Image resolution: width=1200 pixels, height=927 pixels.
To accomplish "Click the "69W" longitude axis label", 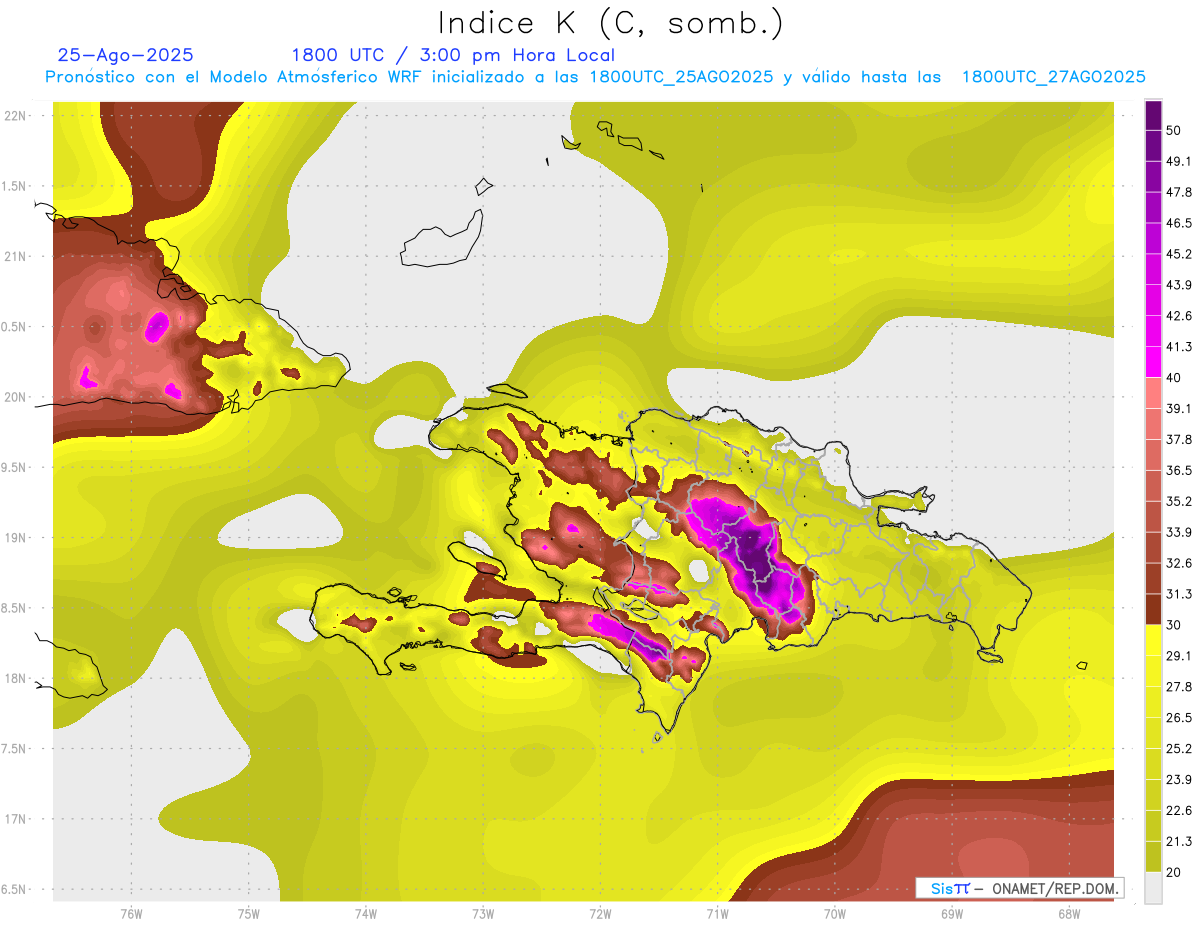I will (x=952, y=913).
